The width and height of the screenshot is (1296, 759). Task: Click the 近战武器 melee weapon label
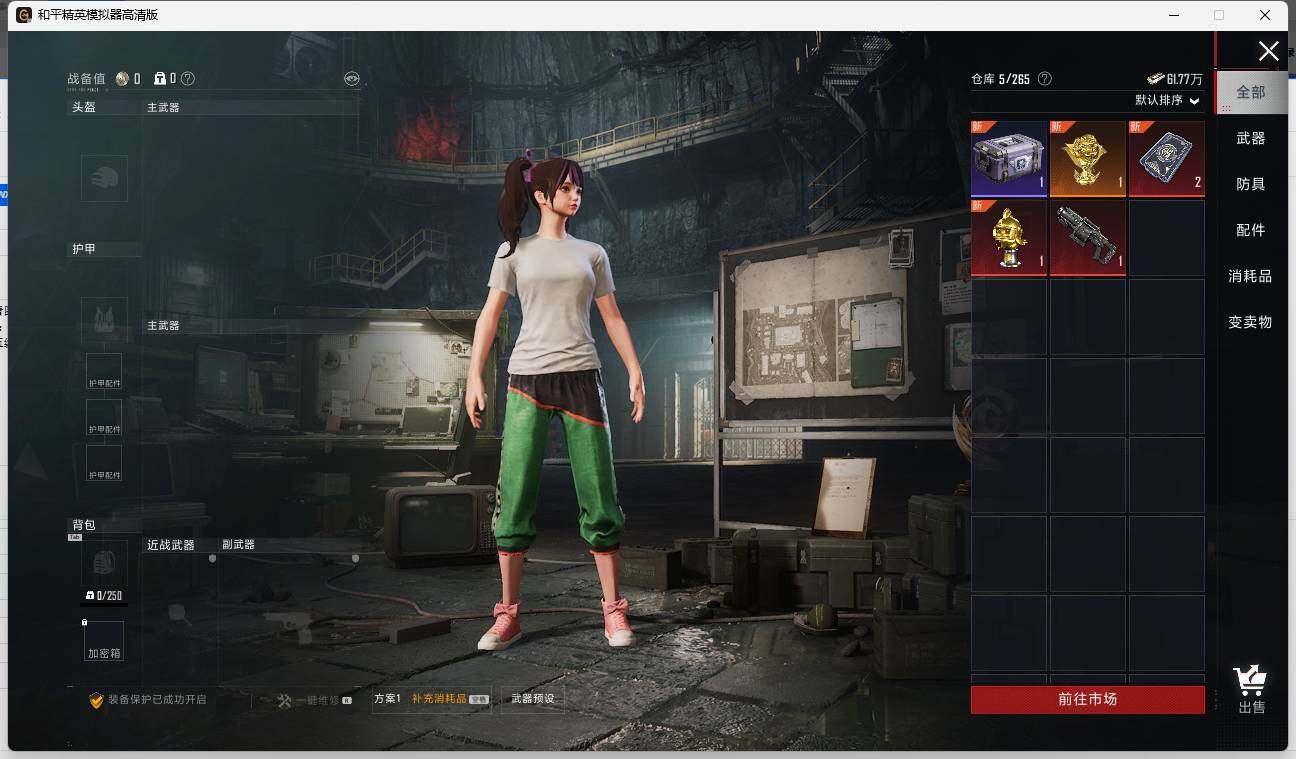pyautogui.click(x=171, y=545)
